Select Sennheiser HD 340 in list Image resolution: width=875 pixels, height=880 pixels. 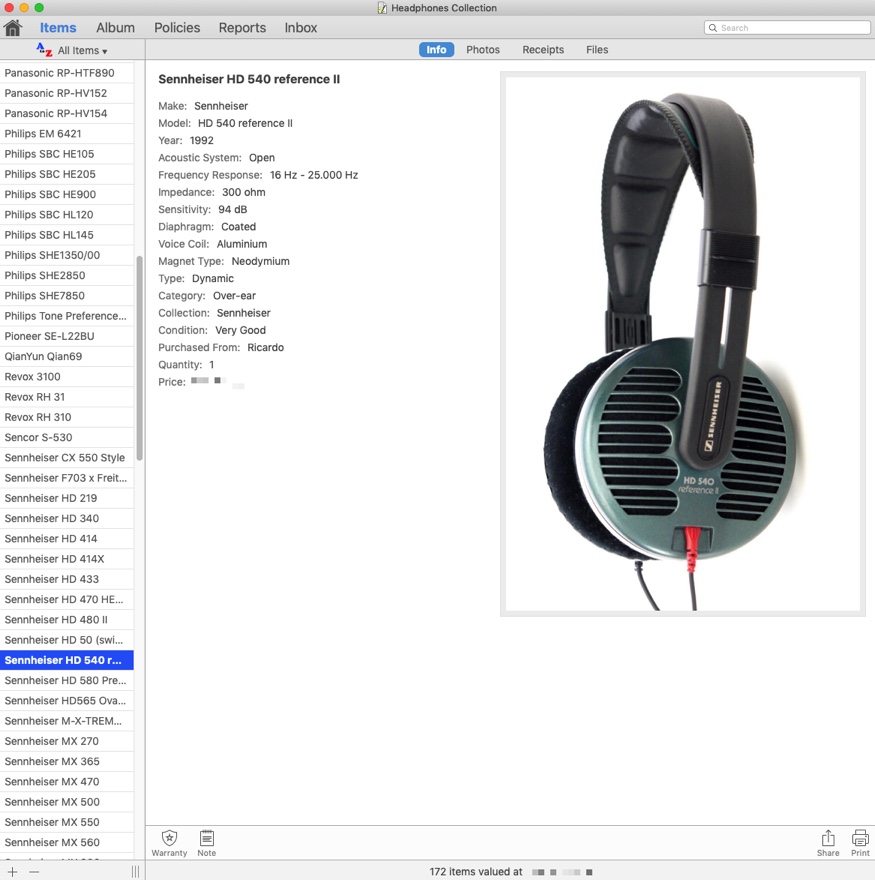(x=67, y=518)
